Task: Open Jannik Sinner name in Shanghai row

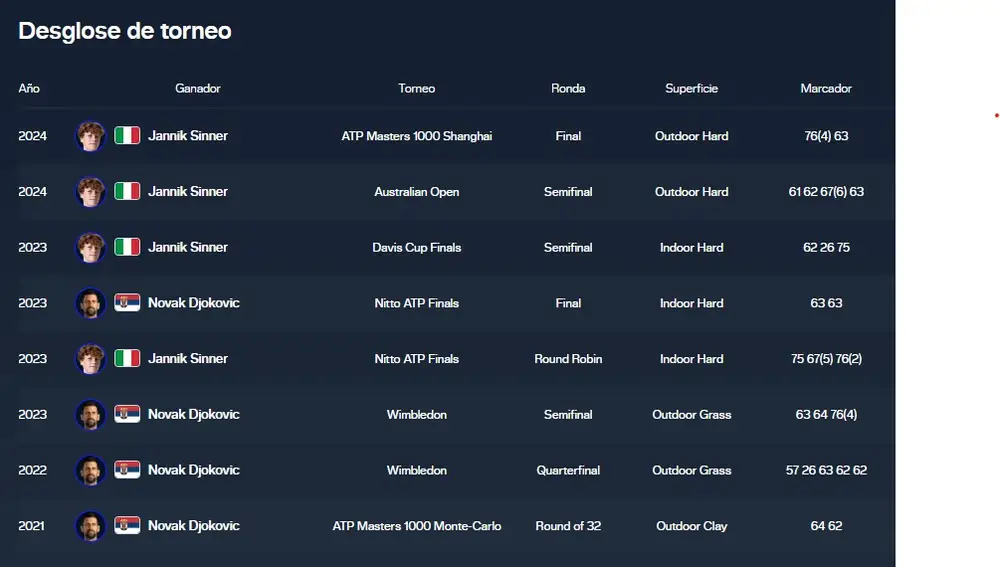Action: point(188,136)
